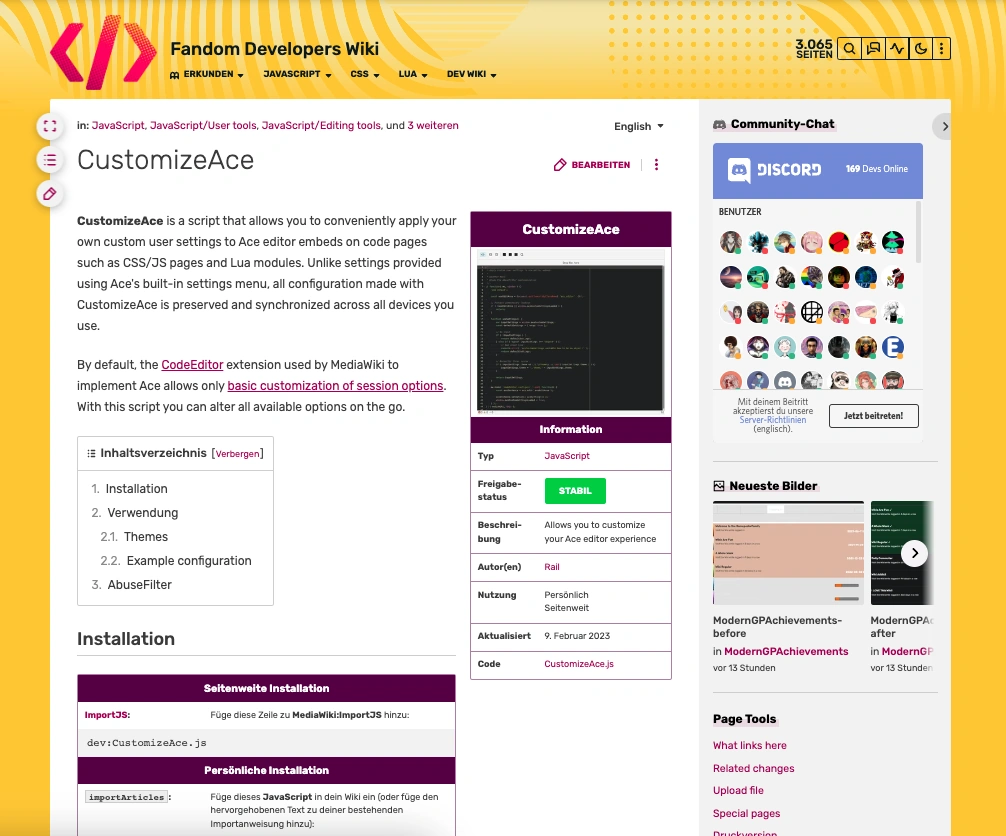Open basic customization of session options link

point(335,386)
